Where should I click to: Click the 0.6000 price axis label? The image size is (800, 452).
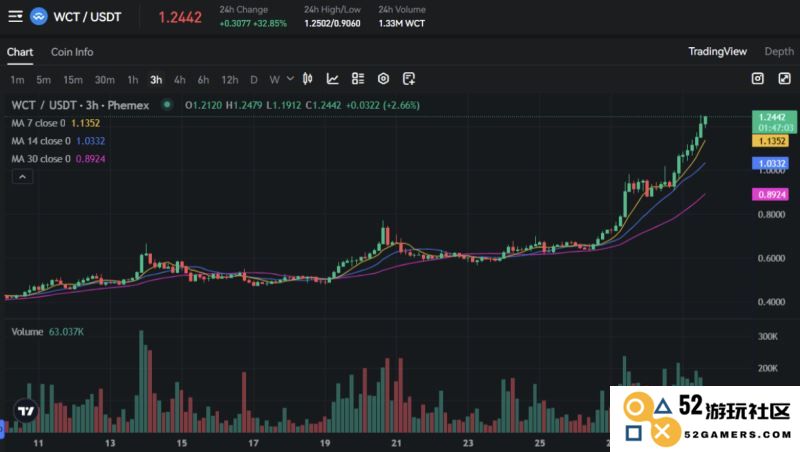771,258
